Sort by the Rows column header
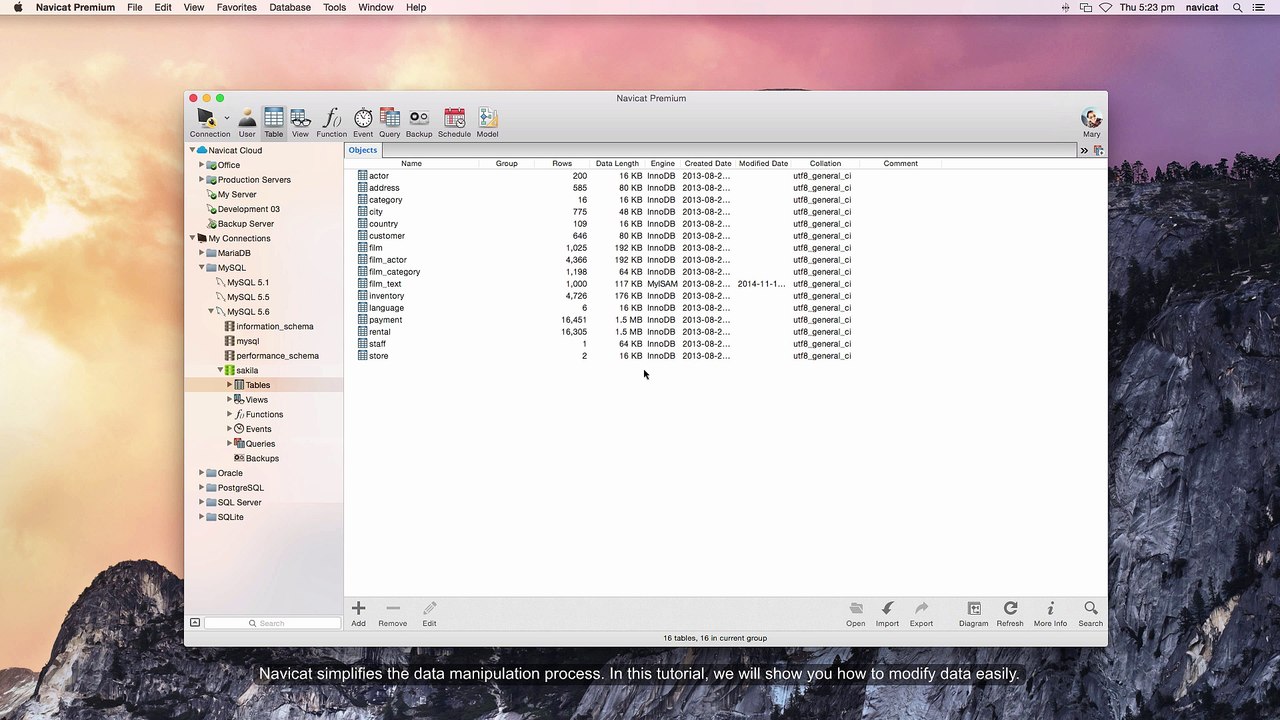1280x720 pixels. (x=562, y=163)
